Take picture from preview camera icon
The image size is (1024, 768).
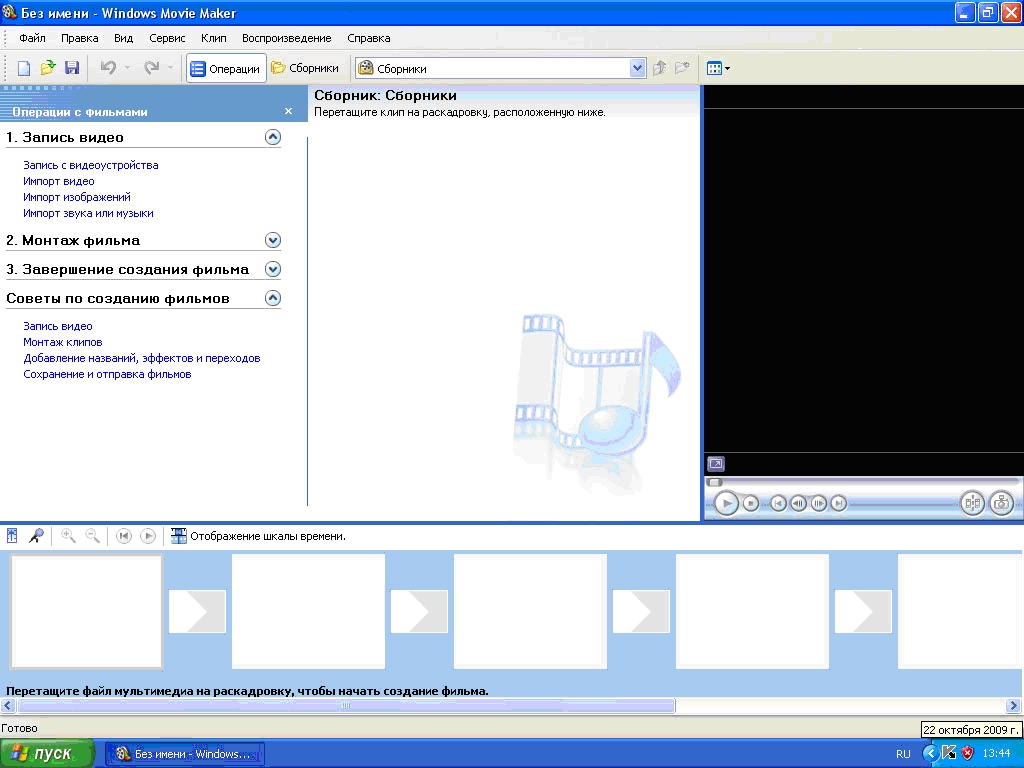(x=1001, y=504)
